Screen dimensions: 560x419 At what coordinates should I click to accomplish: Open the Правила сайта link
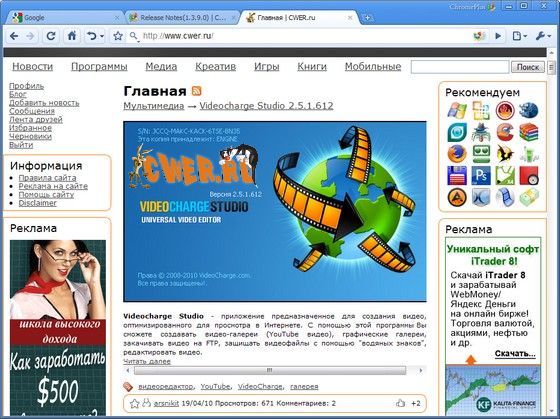point(47,178)
